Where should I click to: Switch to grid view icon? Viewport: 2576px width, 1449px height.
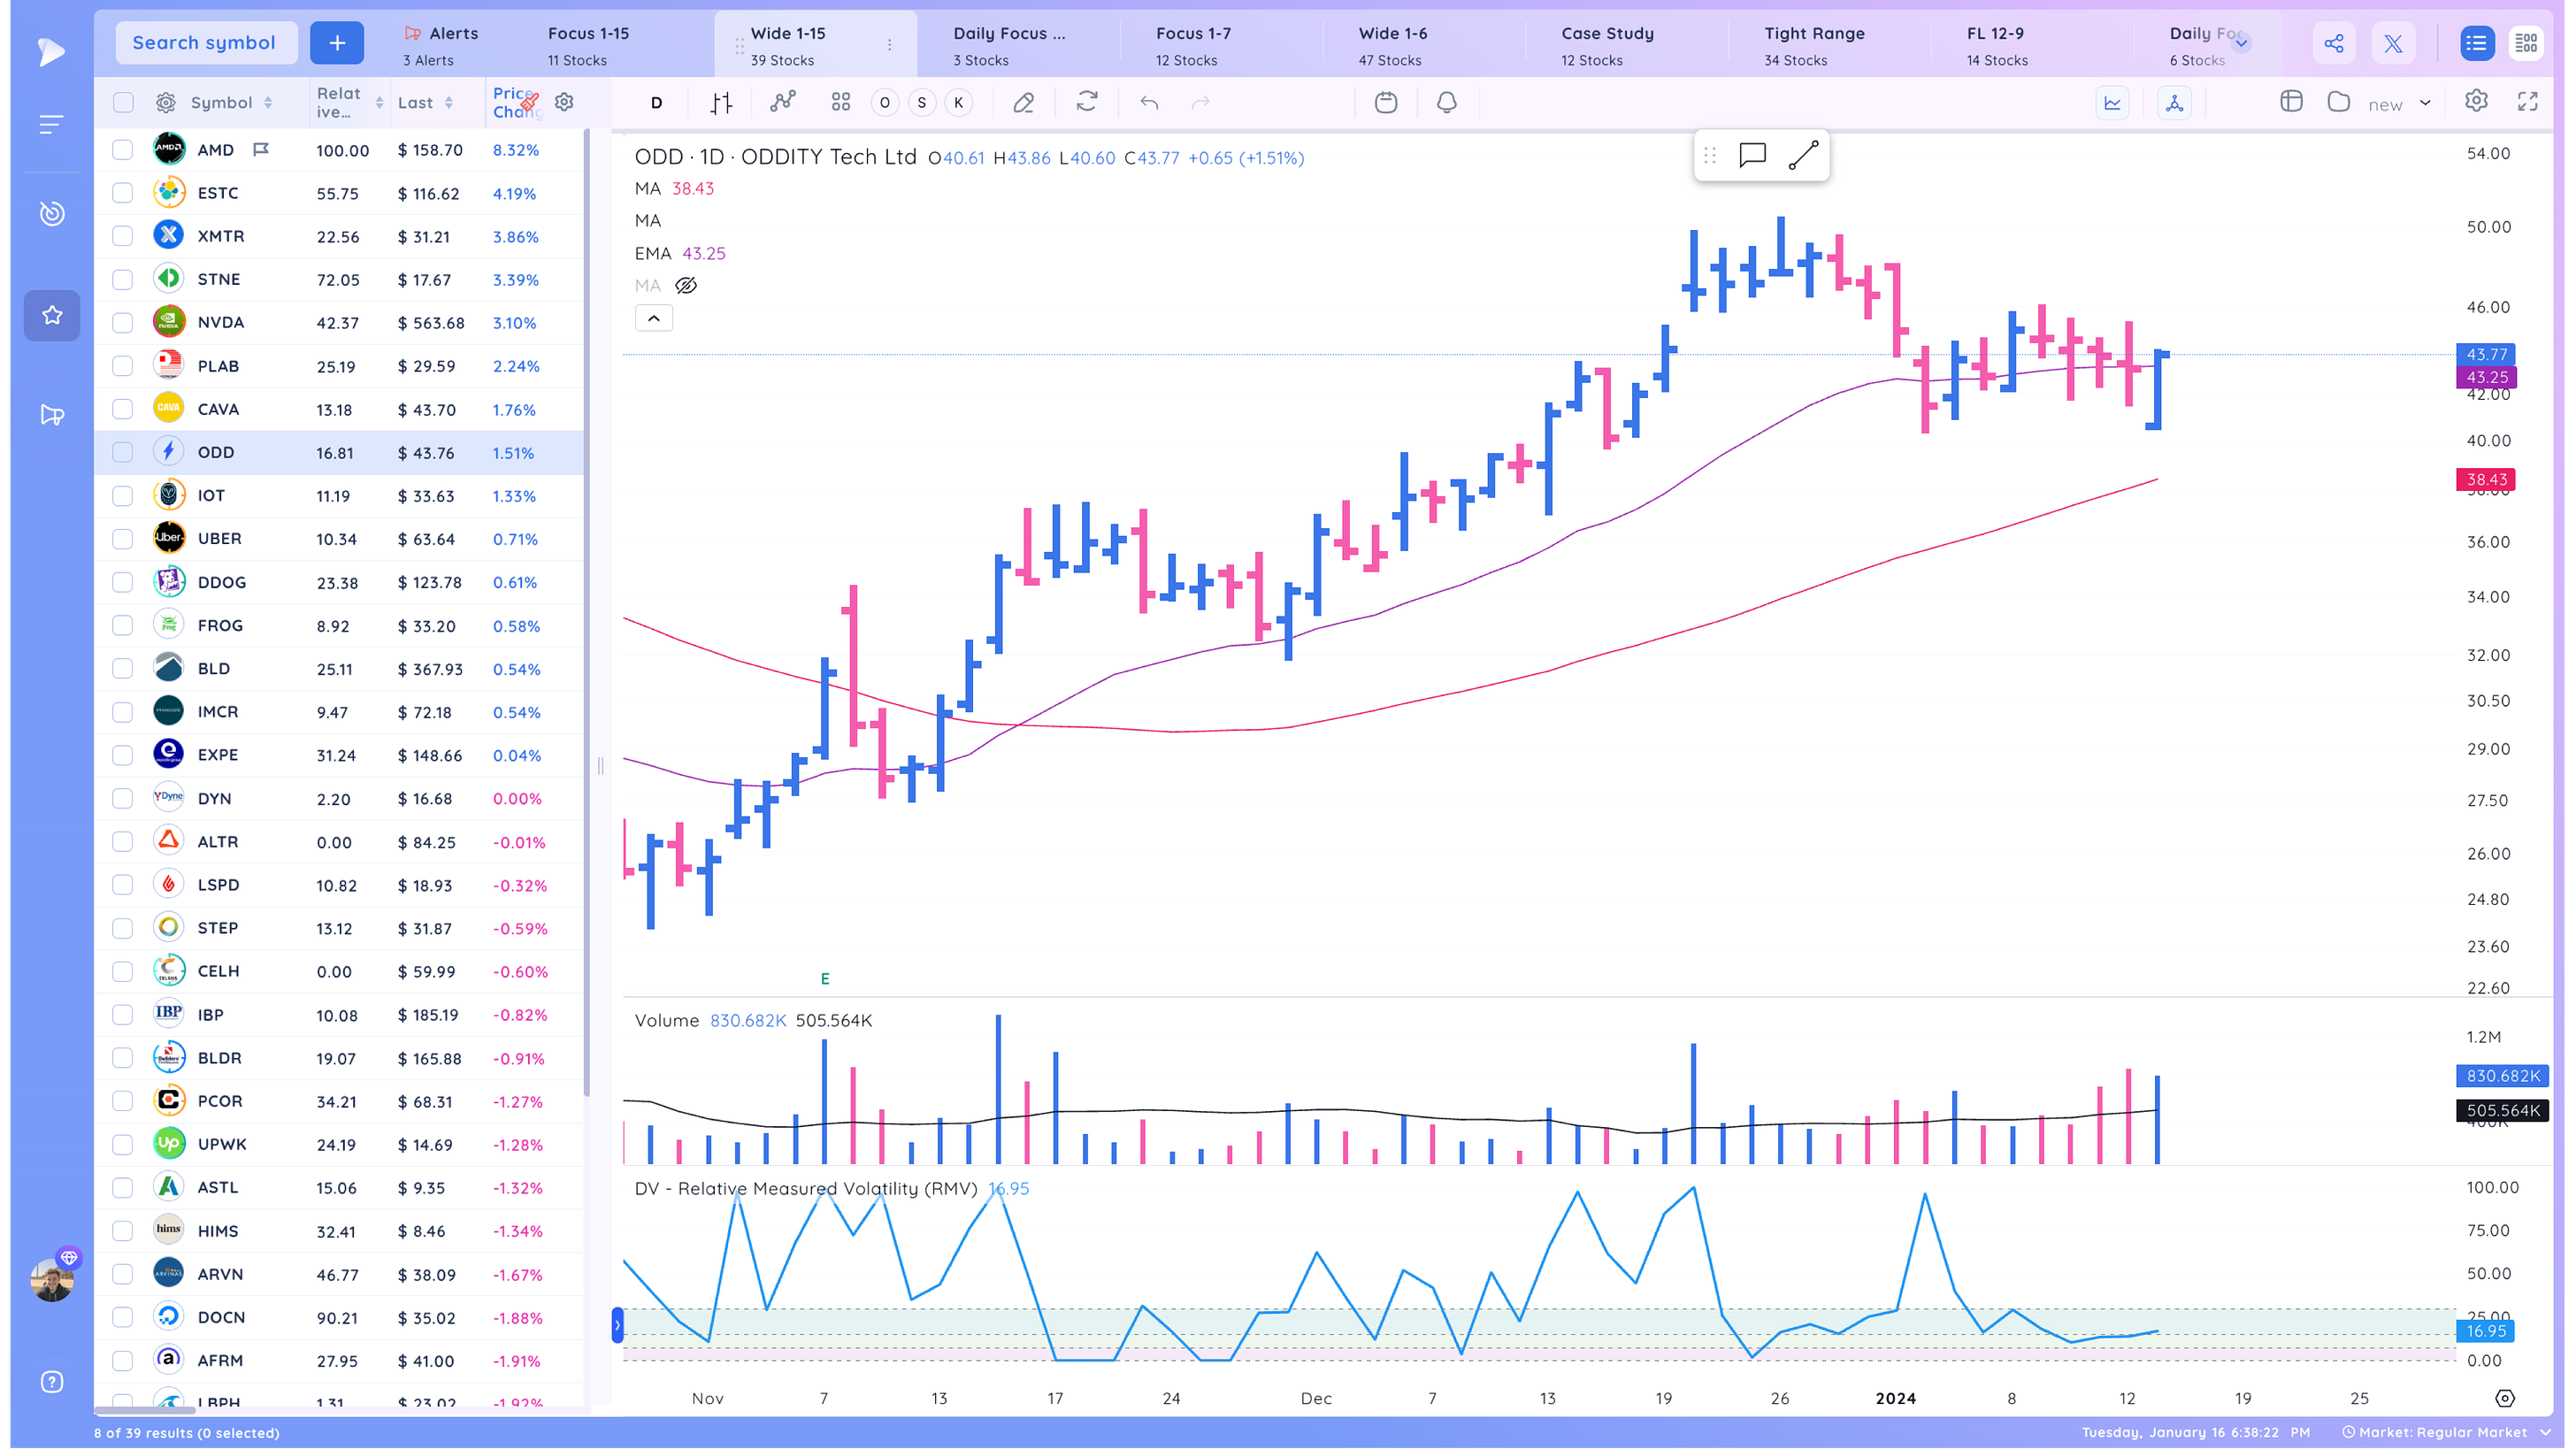click(x=2526, y=43)
